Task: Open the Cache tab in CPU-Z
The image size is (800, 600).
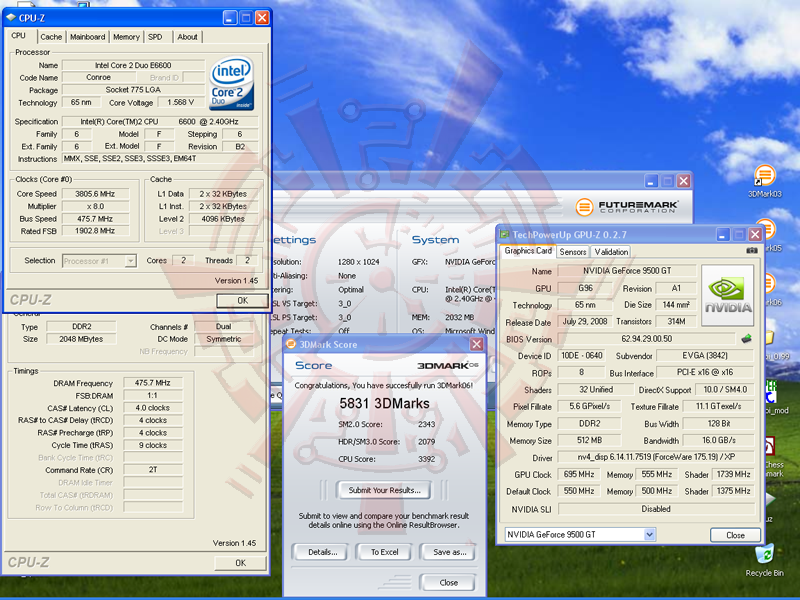Action: [x=51, y=37]
